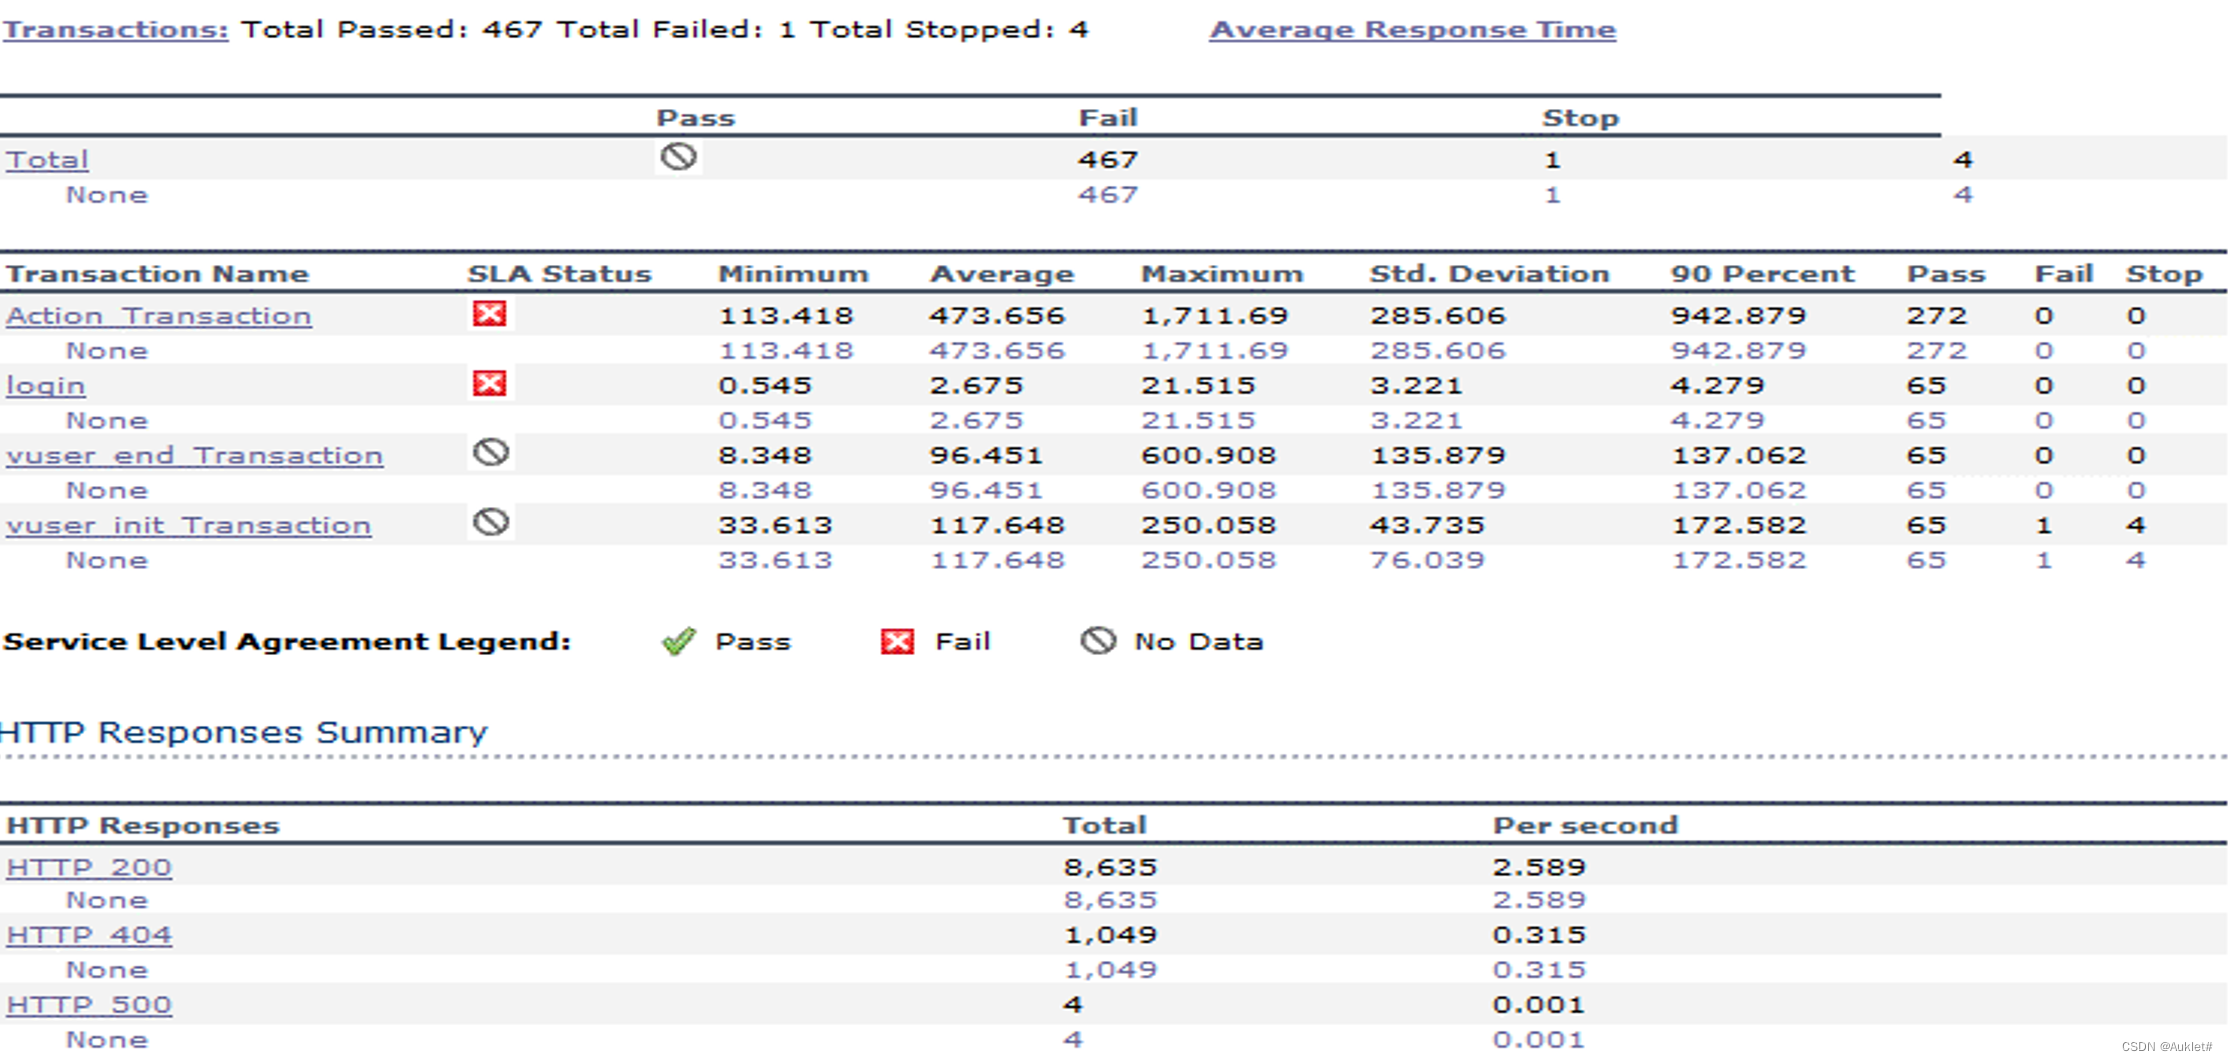Open the HTTP_200 link
The height and width of the screenshot is (1061, 2228).
pos(89,867)
